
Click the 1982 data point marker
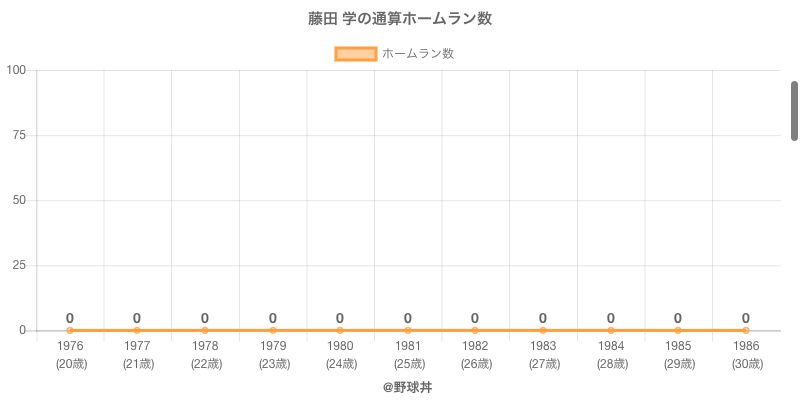(475, 330)
